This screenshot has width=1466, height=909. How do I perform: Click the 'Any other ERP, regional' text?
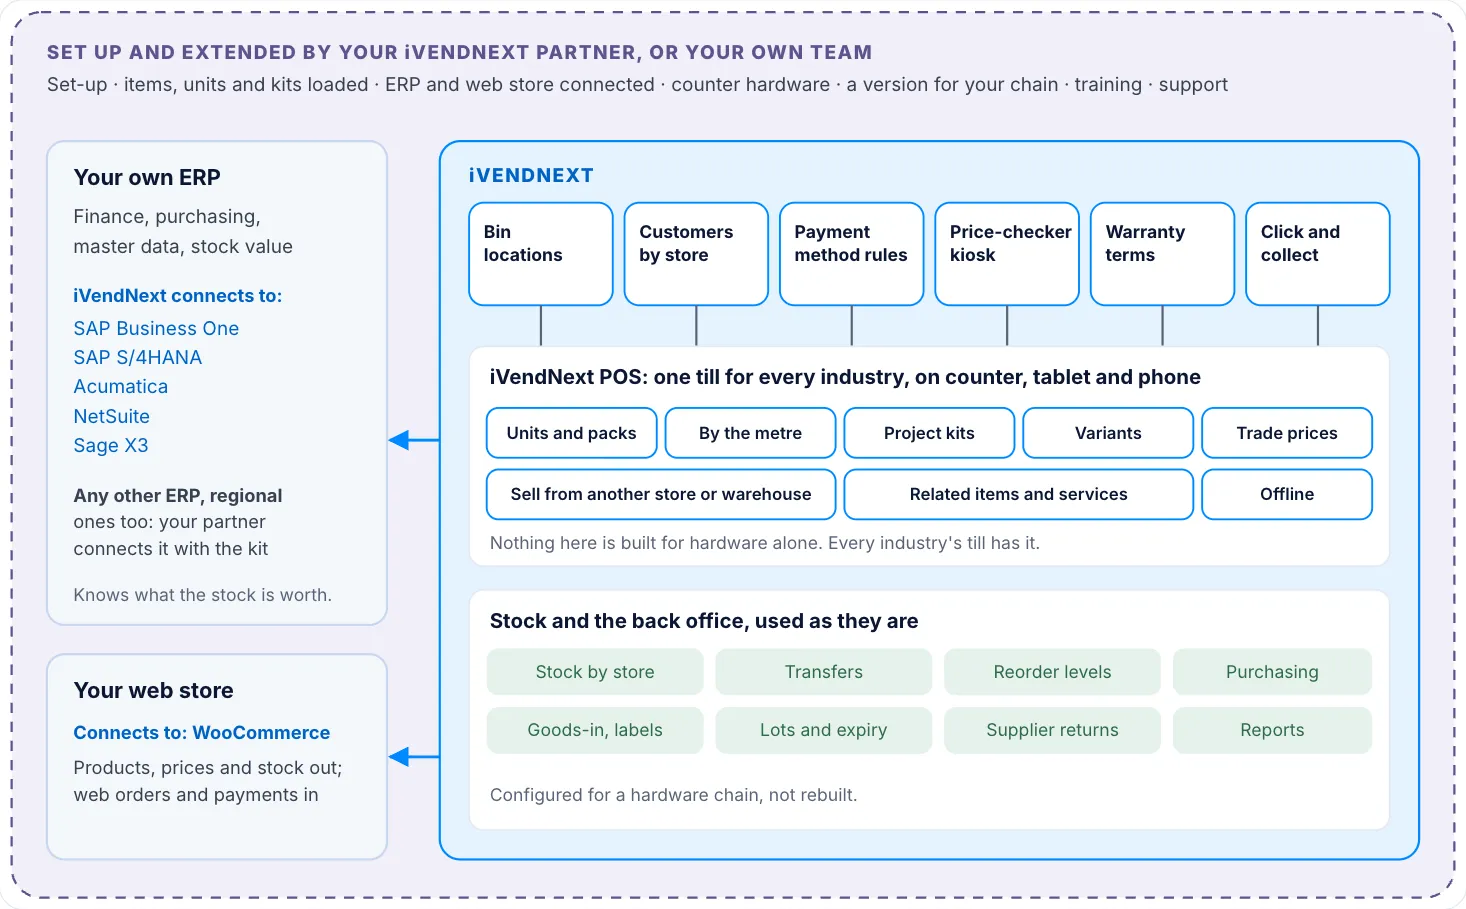pyautogui.click(x=178, y=495)
